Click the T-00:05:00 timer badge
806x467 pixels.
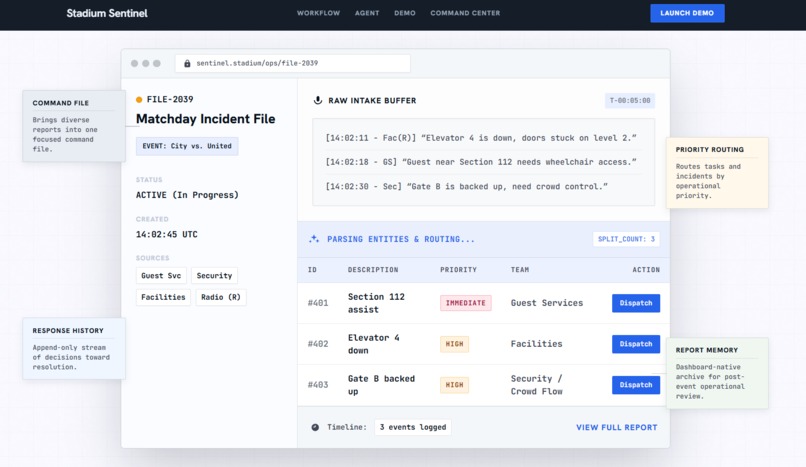tap(630, 101)
